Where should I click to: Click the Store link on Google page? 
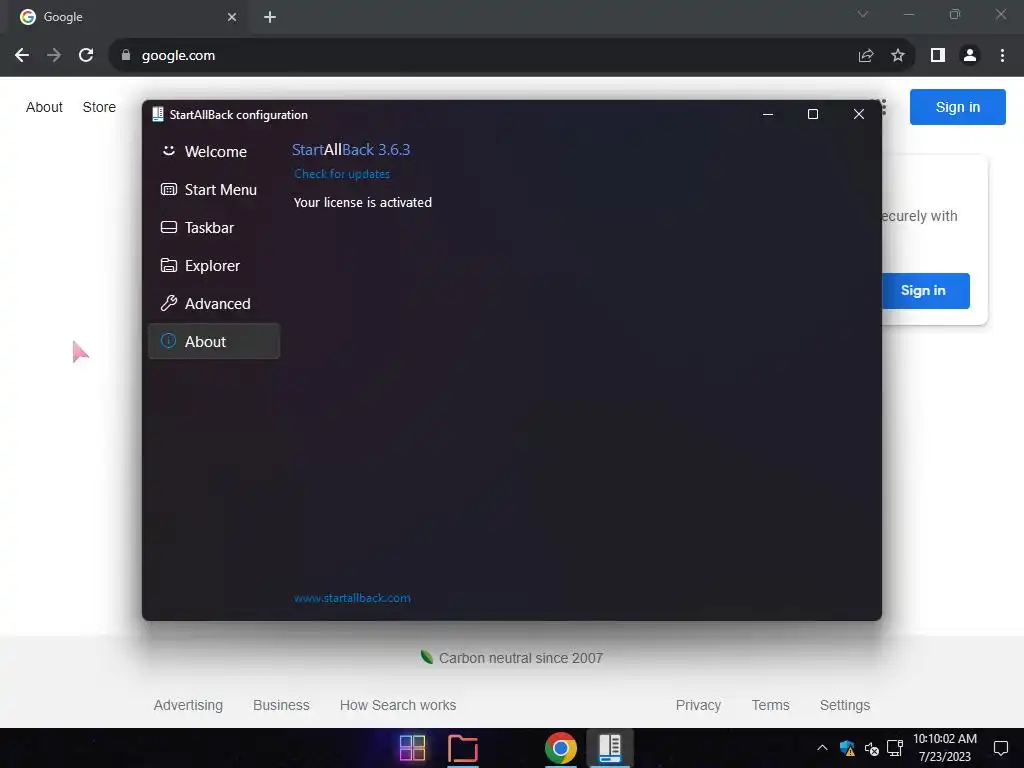point(99,107)
